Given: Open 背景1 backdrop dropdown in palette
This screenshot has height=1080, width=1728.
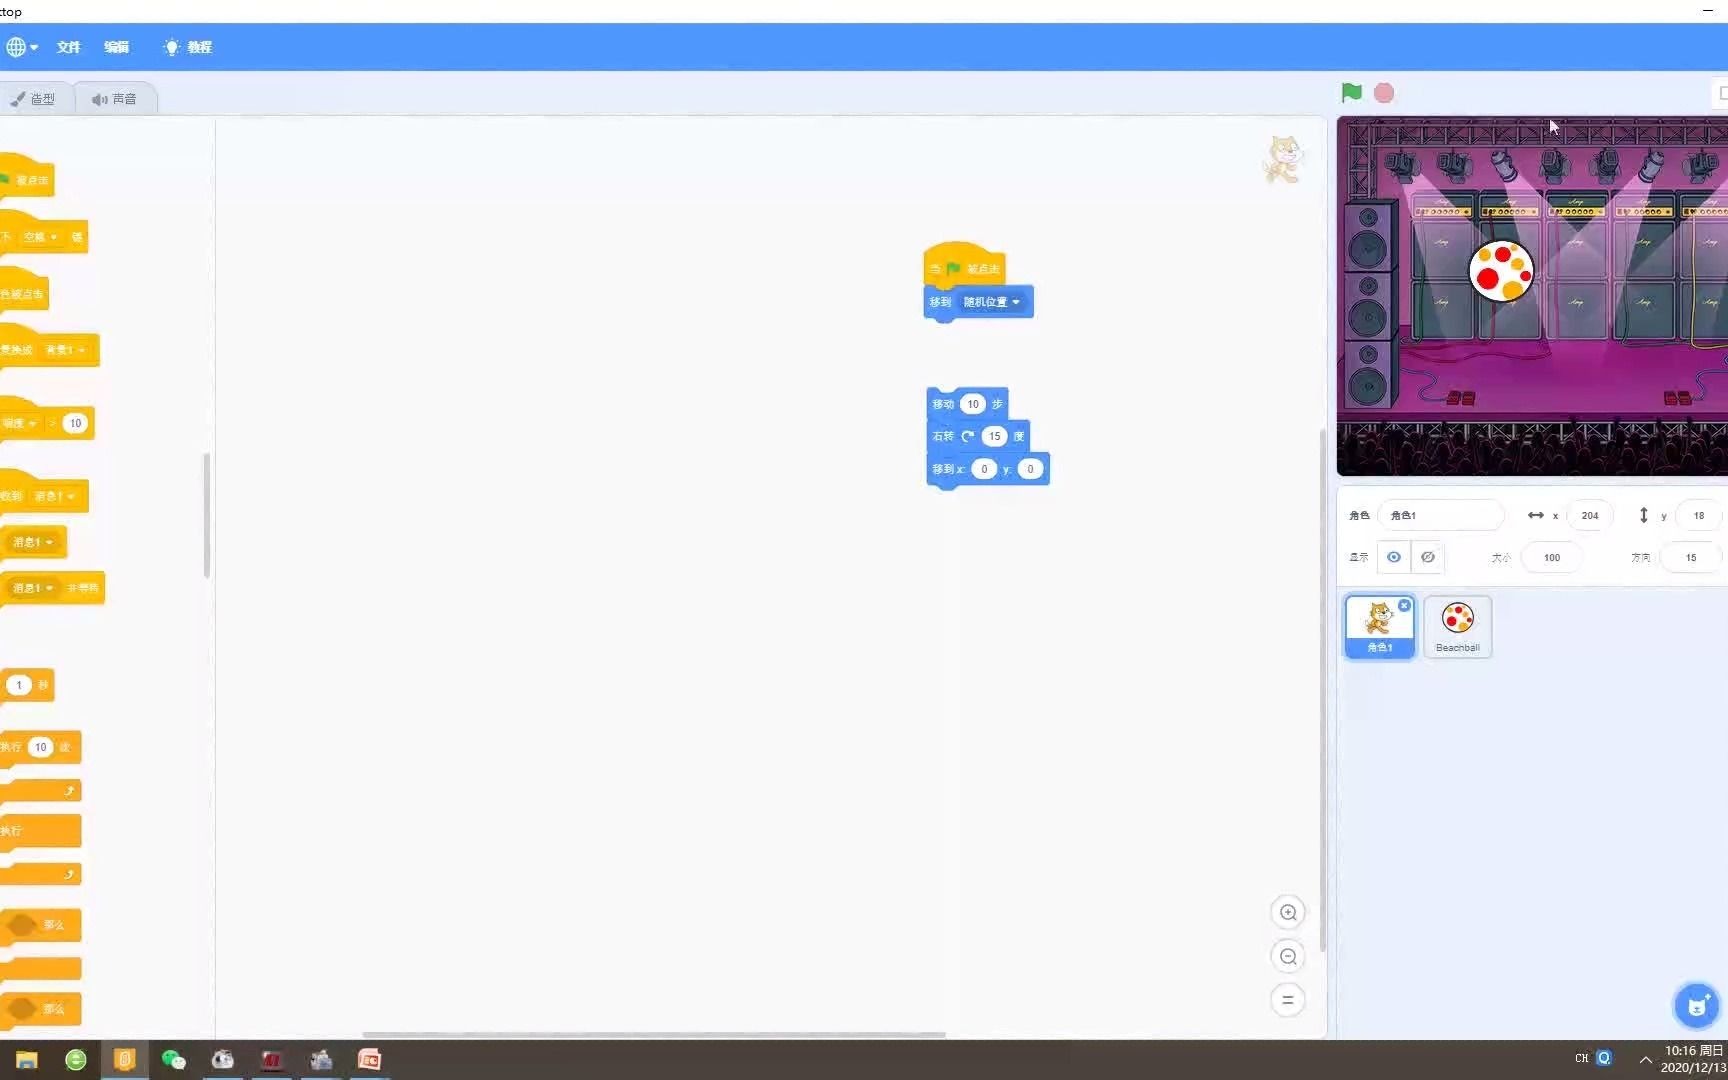Looking at the screenshot, I should (x=64, y=350).
